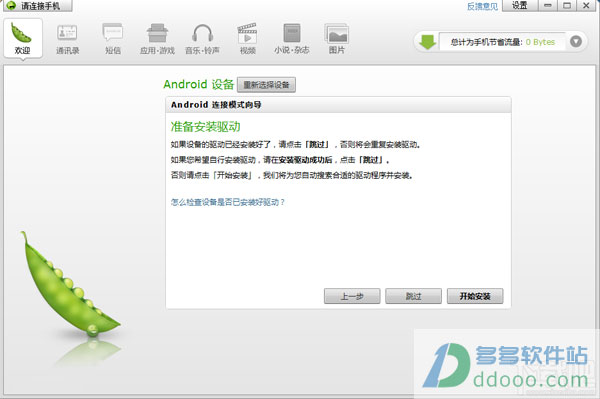Click the Android 连接模式向导 panel title
The image size is (600, 399).
coord(216,105)
